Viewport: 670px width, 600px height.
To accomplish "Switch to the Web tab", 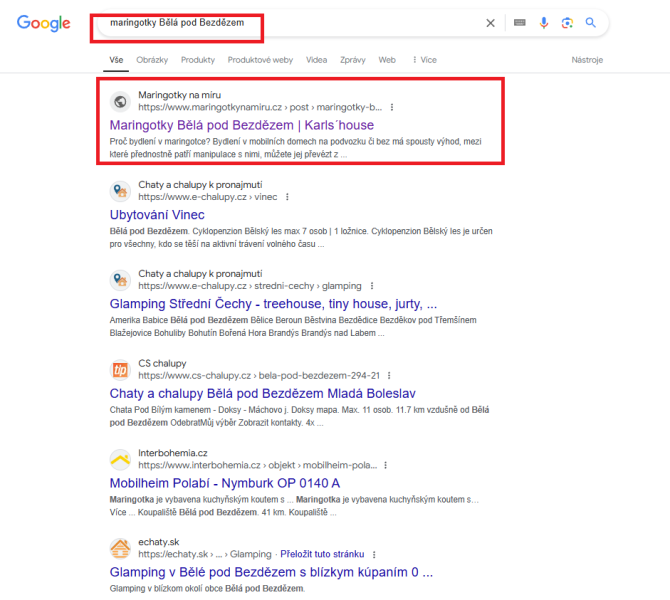I will pos(387,60).
